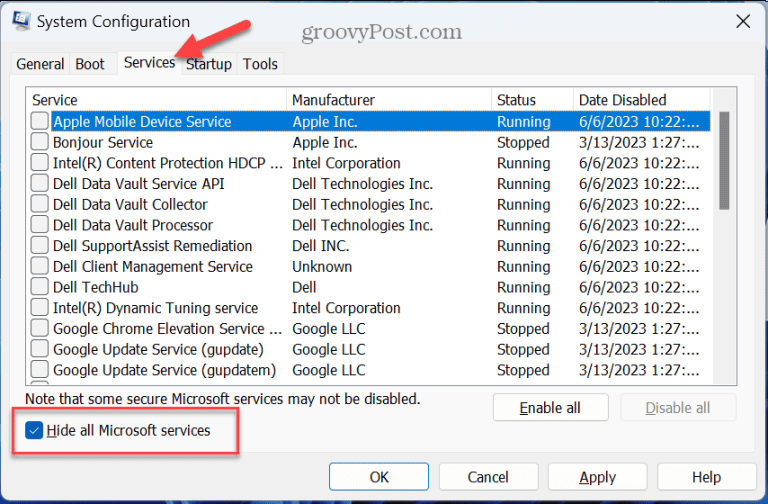Click the Apply button

click(x=598, y=477)
